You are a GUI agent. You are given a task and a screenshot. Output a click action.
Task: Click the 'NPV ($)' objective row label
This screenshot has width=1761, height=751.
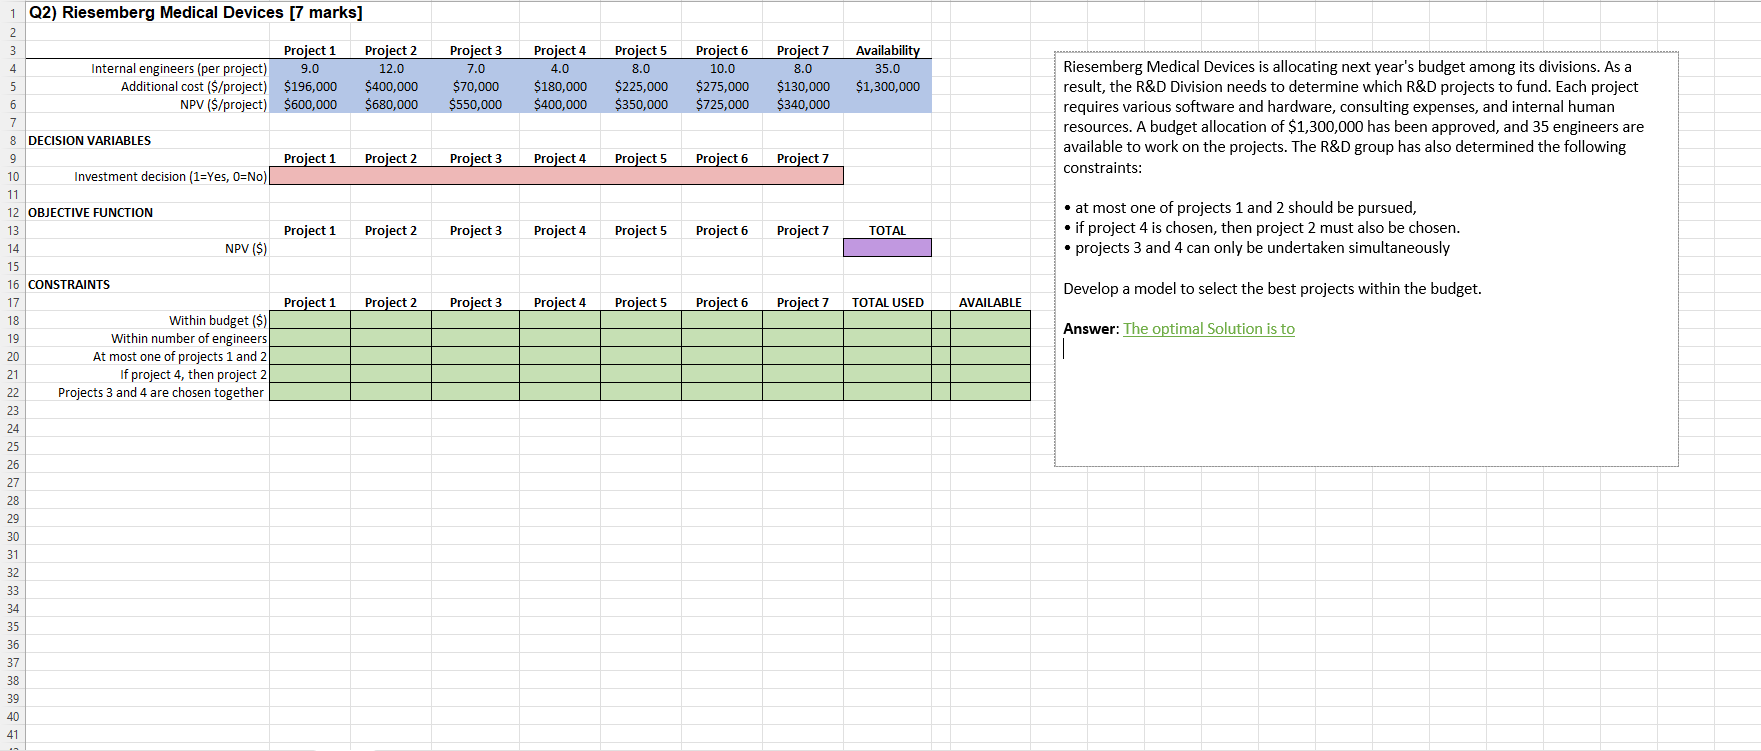(x=246, y=249)
